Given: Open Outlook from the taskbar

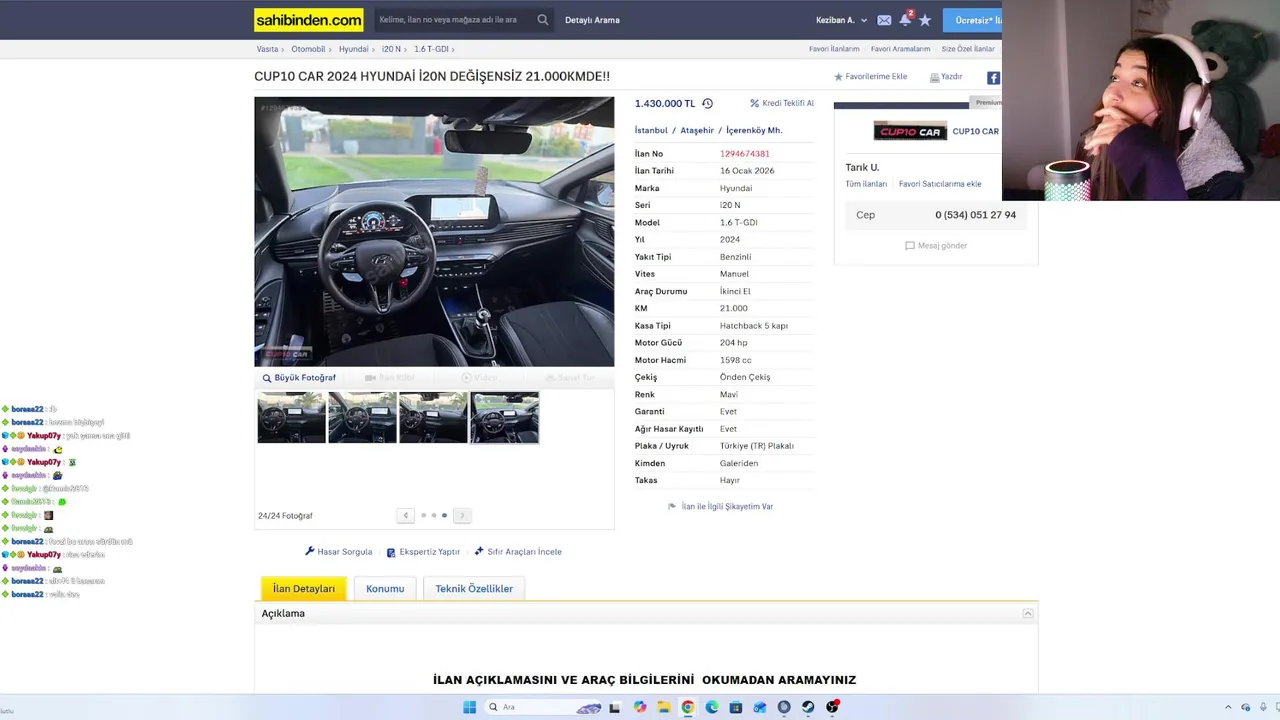Looking at the screenshot, I should [x=760, y=707].
